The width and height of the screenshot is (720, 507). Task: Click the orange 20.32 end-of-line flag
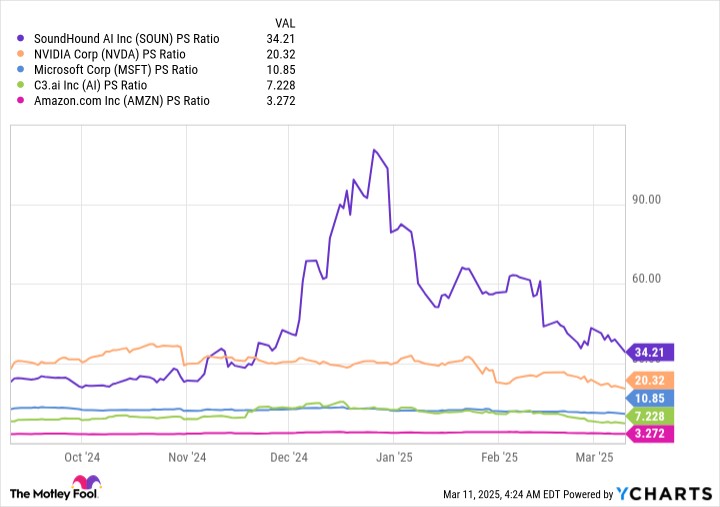[x=650, y=380]
